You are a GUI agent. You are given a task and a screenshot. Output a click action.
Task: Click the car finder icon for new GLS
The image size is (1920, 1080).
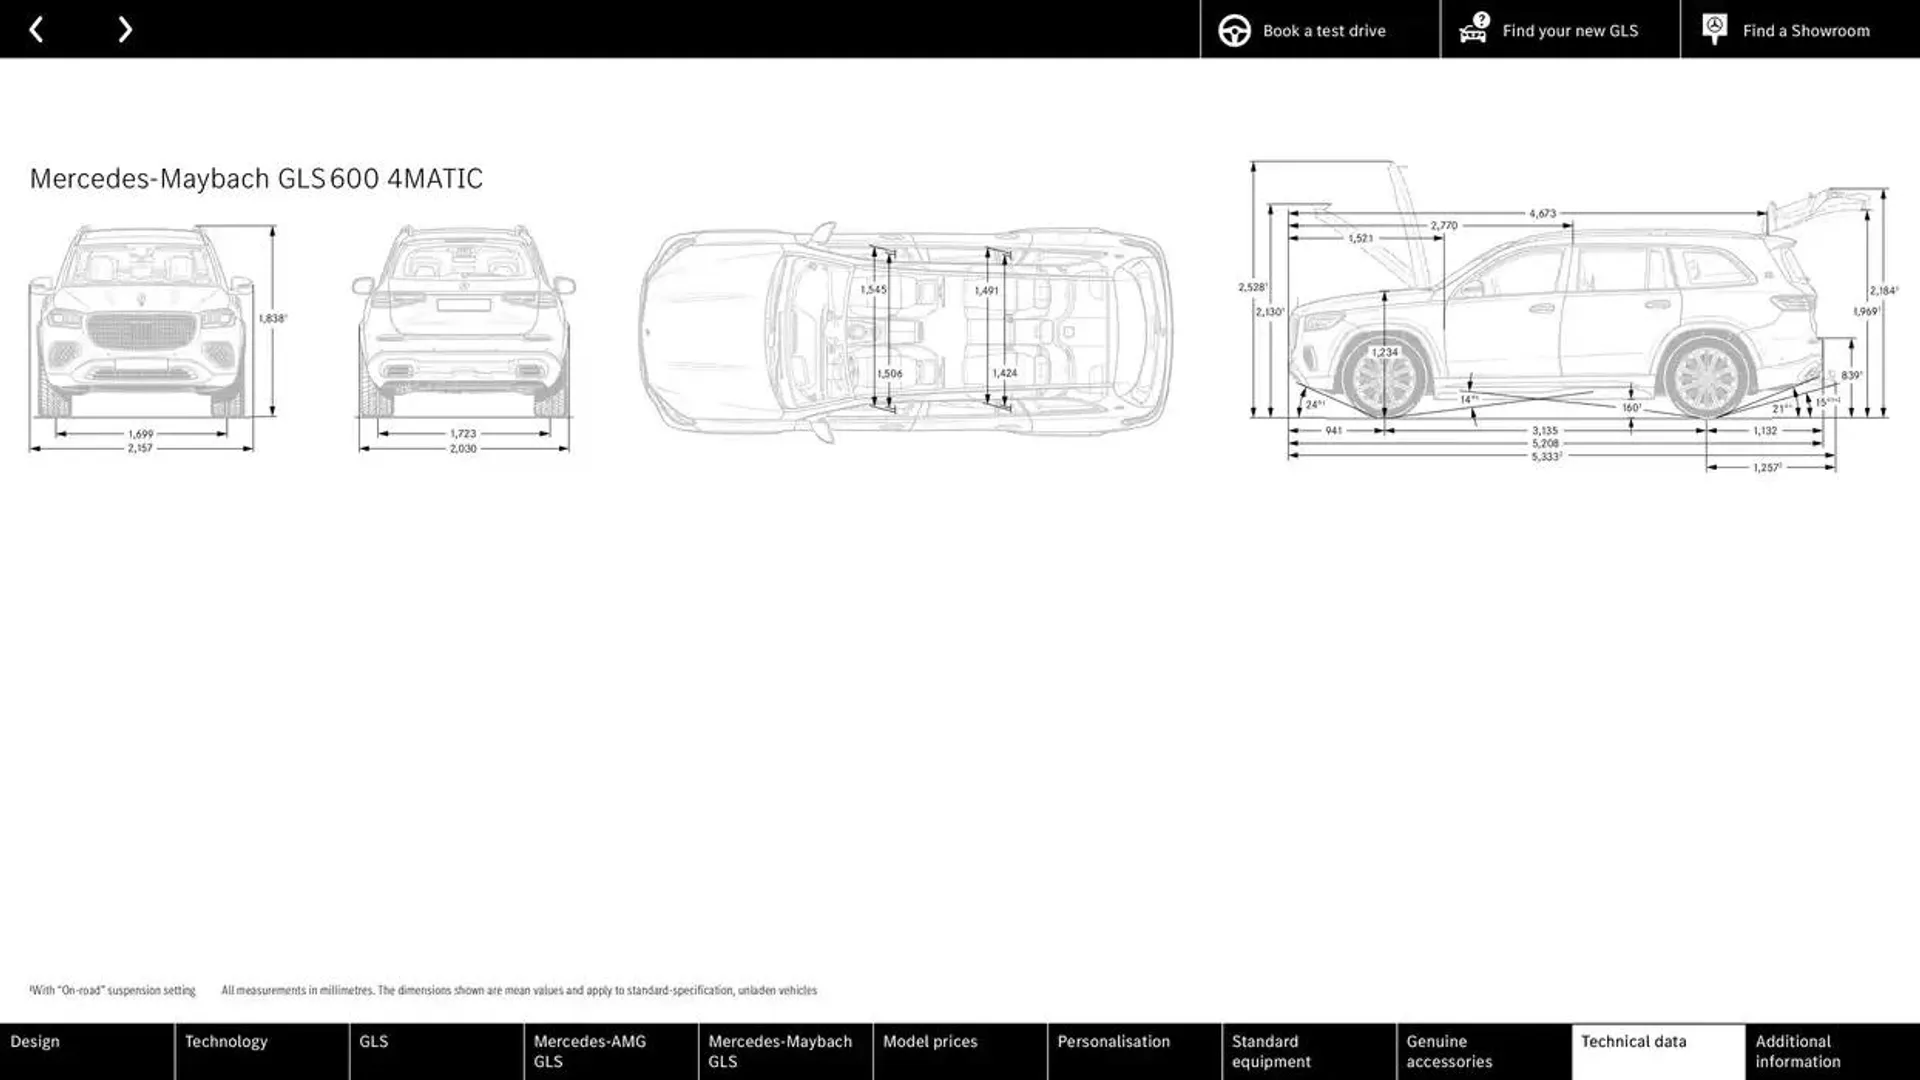(x=1473, y=29)
